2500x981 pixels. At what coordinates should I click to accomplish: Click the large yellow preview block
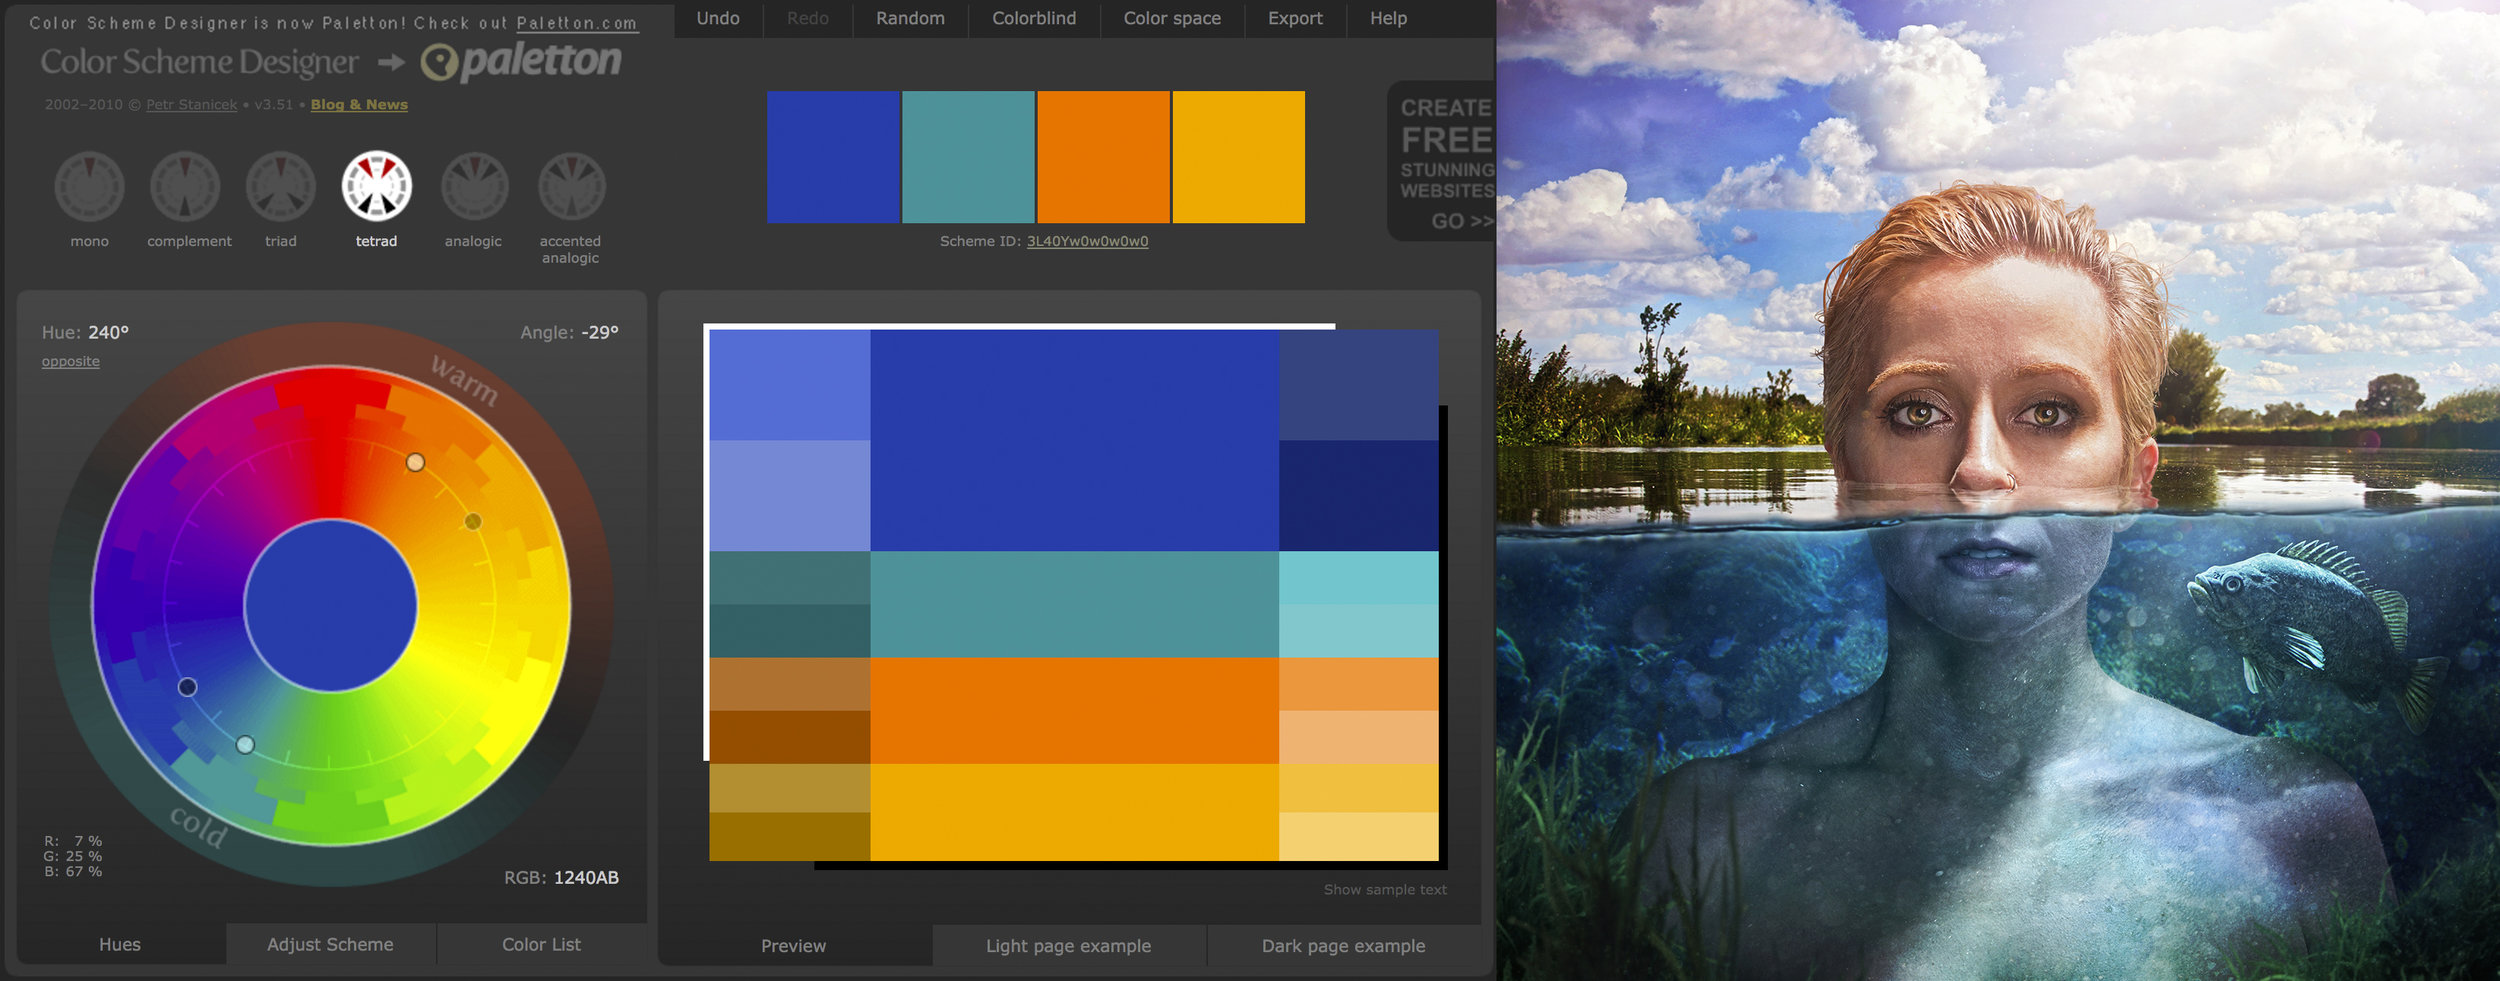pyautogui.click(x=1074, y=812)
